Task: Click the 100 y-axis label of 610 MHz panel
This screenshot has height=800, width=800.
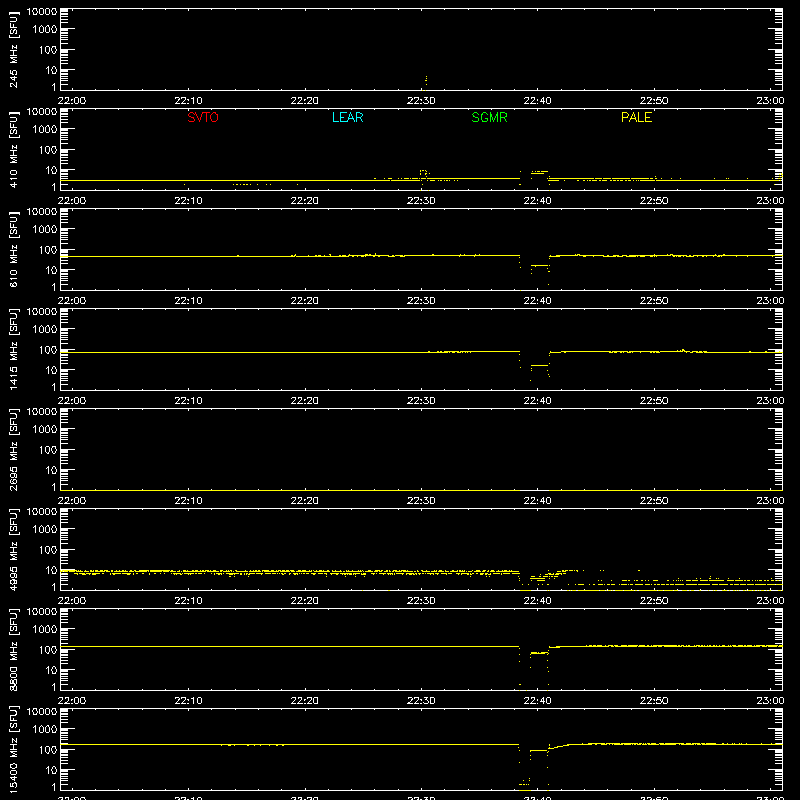Action: coord(48,250)
